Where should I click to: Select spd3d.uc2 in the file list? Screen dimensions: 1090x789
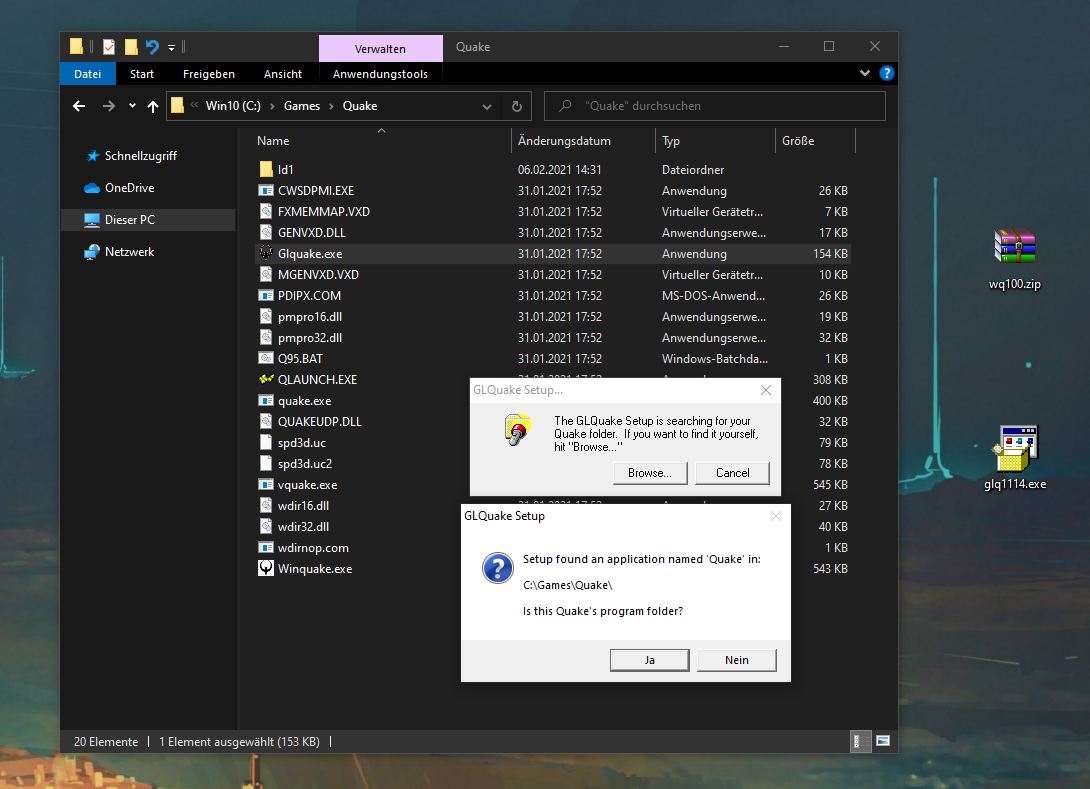[x=304, y=463]
